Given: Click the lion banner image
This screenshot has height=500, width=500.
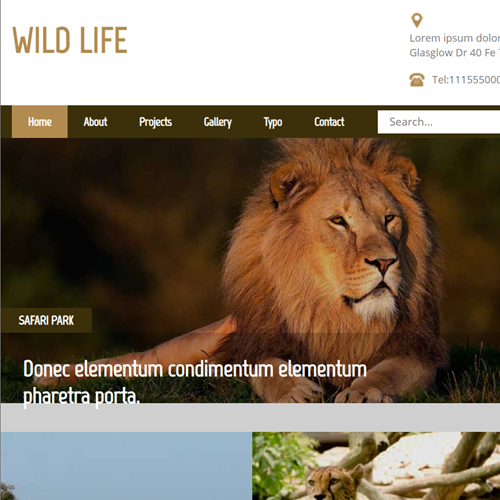Looking at the screenshot, I should coord(250,233).
